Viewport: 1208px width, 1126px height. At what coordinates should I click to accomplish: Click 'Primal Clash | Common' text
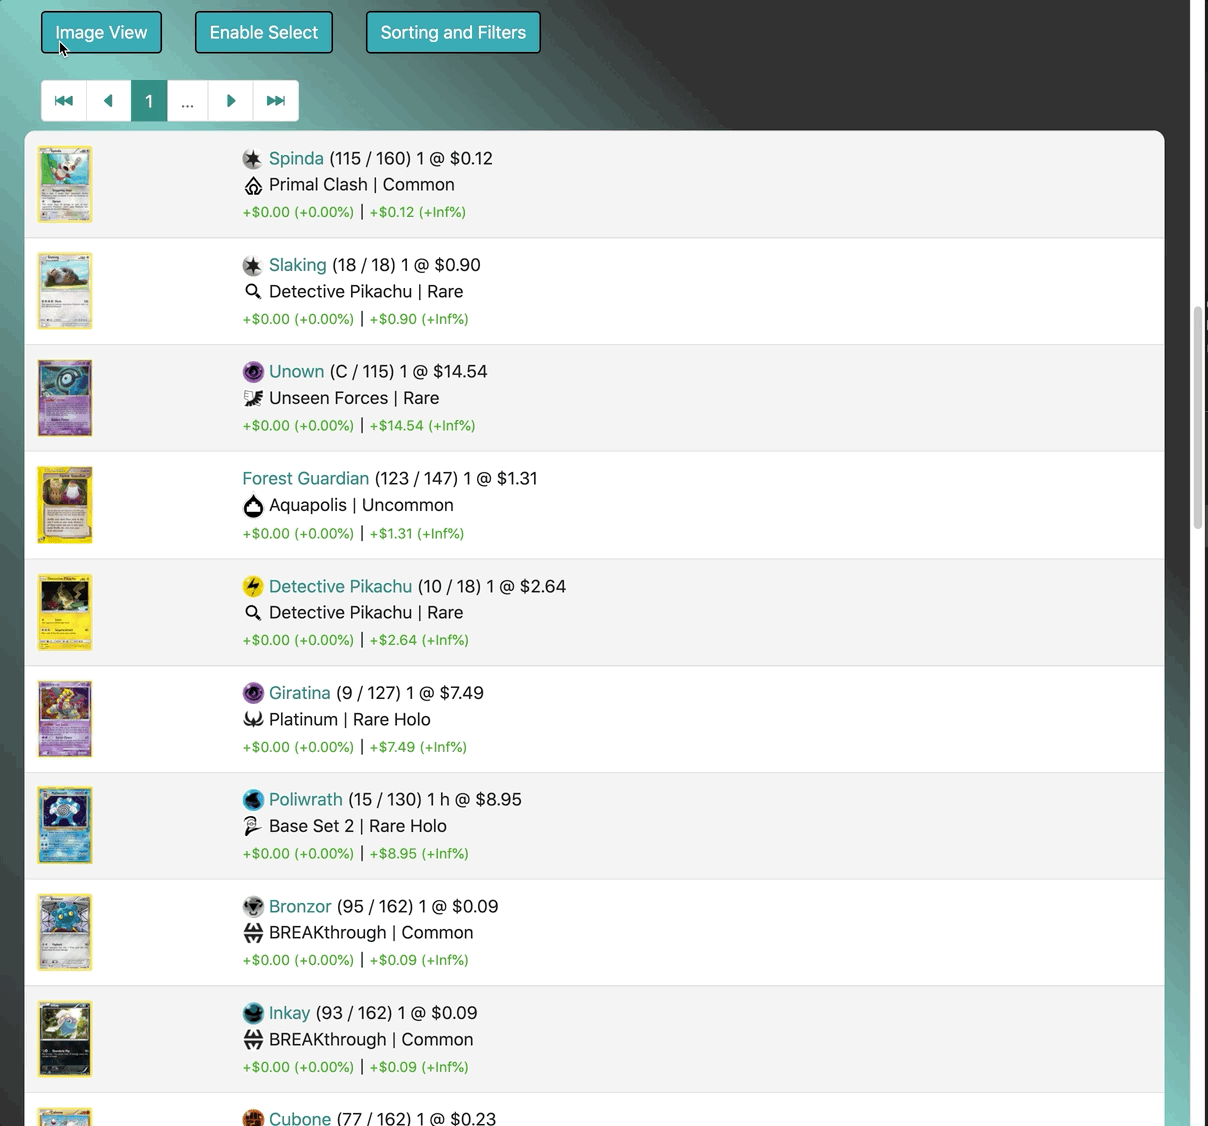(362, 184)
